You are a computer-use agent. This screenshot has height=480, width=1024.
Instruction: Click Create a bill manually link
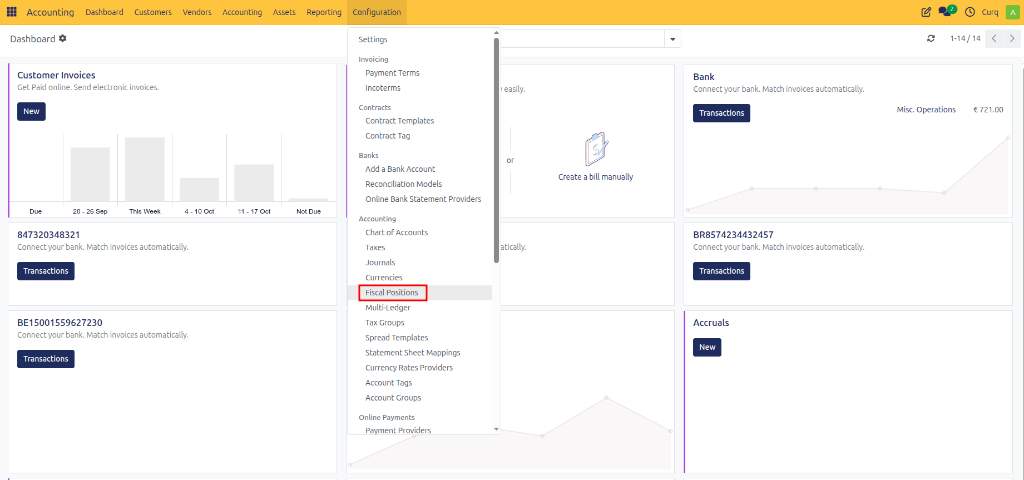point(596,177)
